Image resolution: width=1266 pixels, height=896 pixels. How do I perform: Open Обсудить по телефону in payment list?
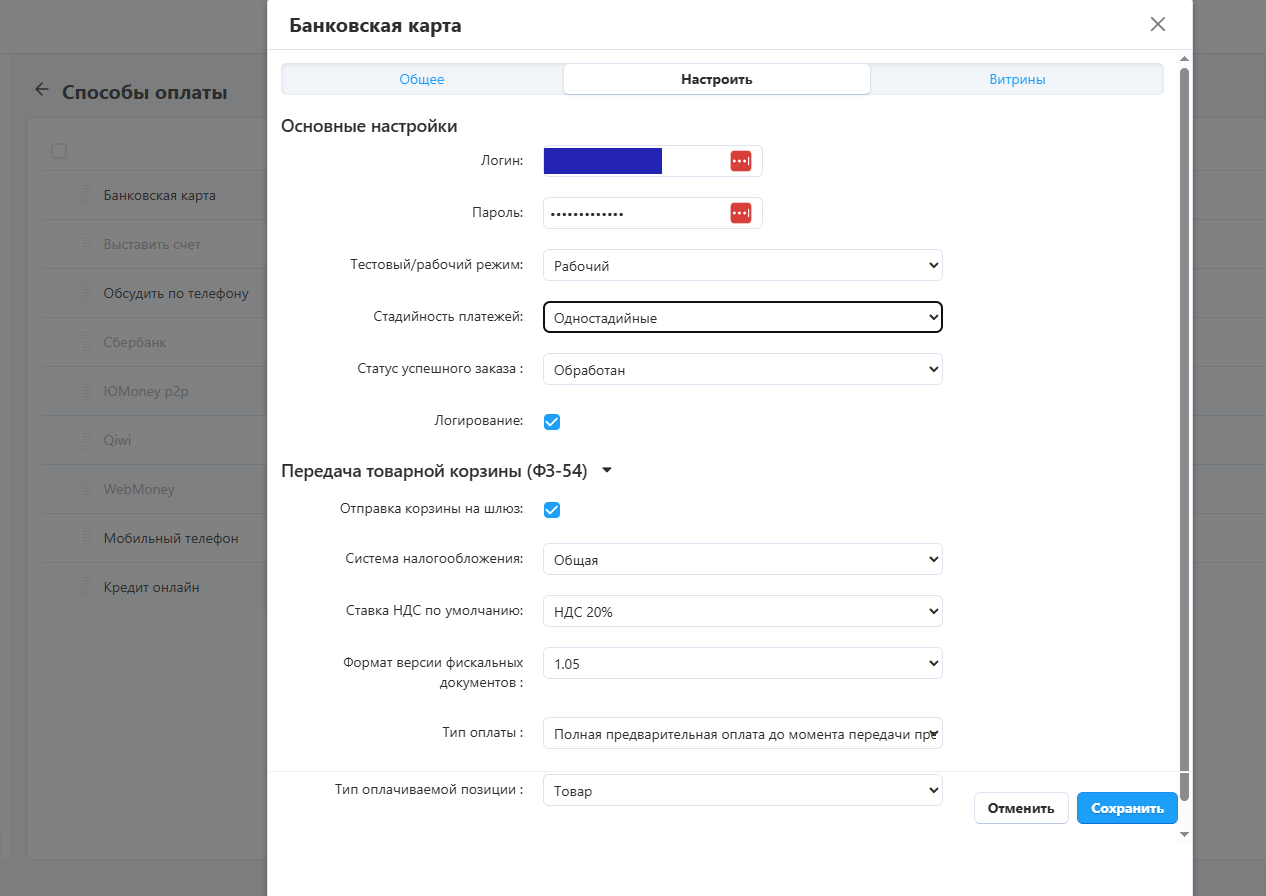[x=176, y=293]
